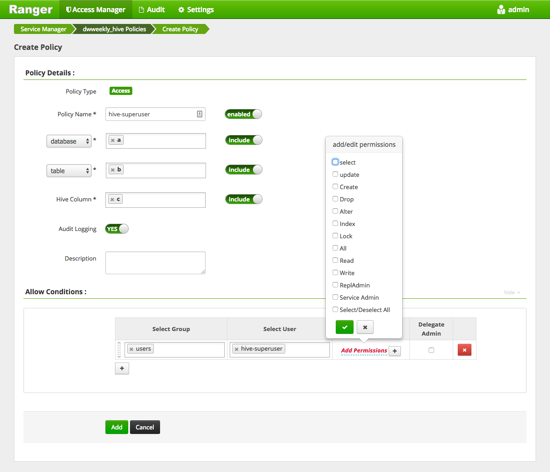Open the table resource dropdown
Viewport: 550px width, 472px height.
(x=69, y=171)
